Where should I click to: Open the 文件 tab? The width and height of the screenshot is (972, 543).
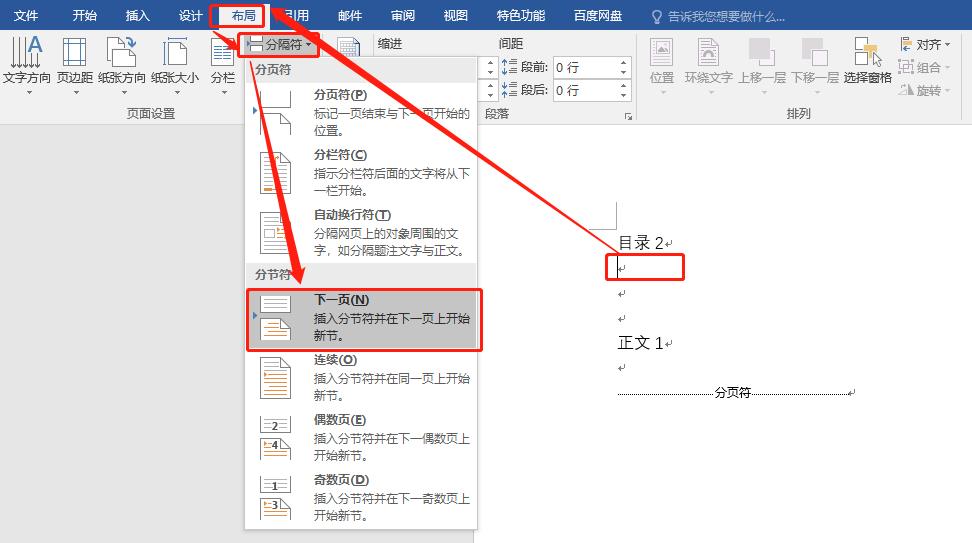26,15
